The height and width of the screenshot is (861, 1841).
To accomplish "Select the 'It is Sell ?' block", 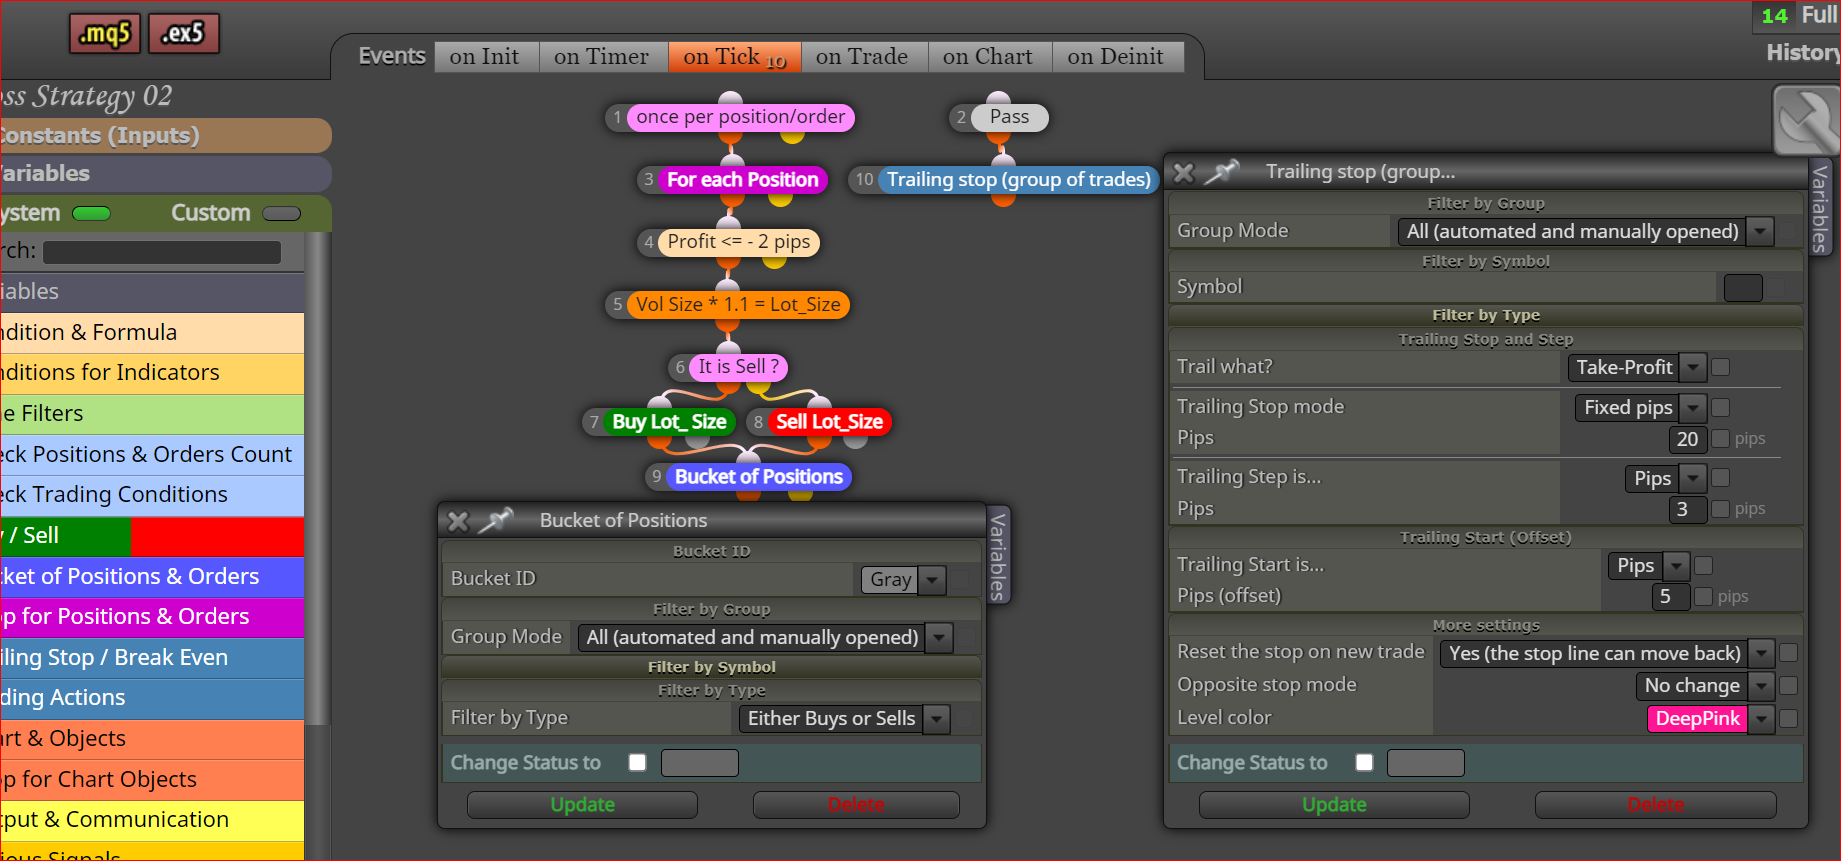I will [738, 367].
